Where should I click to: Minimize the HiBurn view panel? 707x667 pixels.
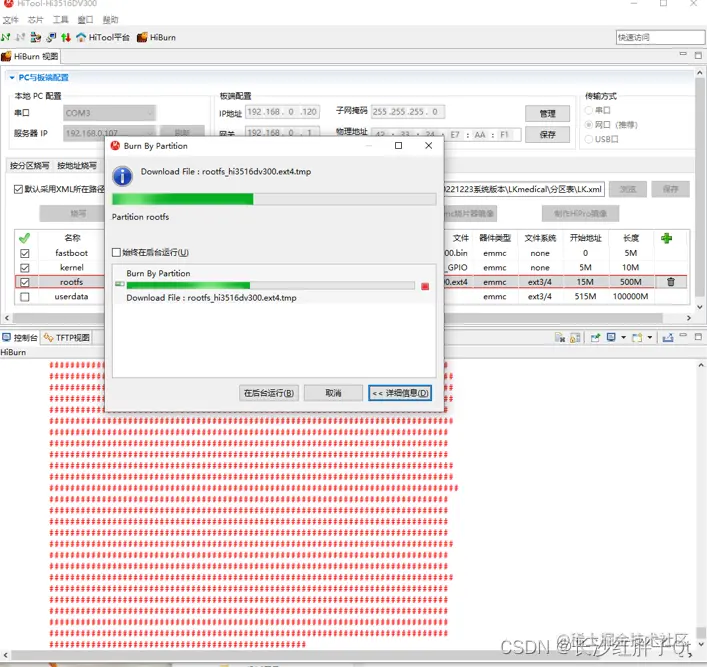coord(683,54)
